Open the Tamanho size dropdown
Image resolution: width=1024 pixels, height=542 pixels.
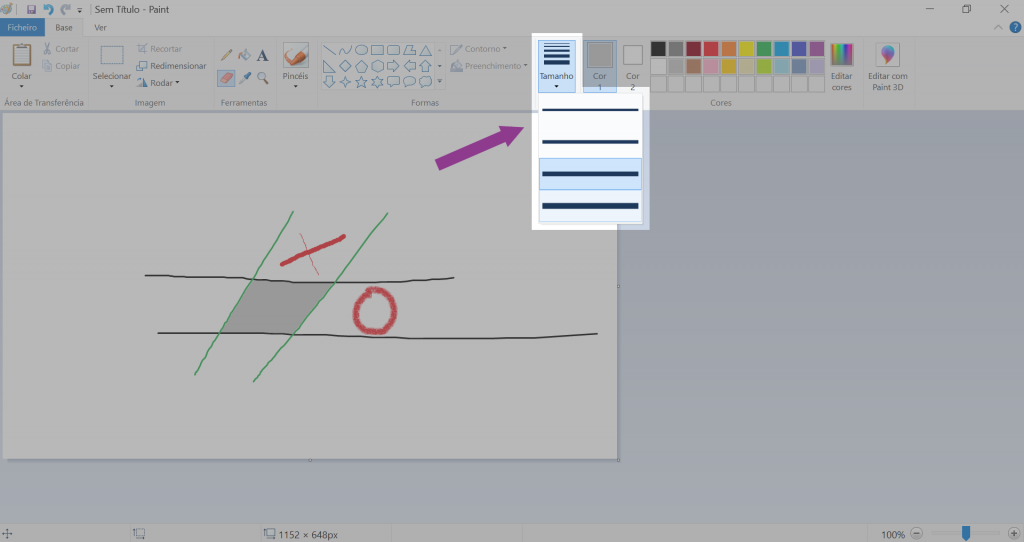556,66
